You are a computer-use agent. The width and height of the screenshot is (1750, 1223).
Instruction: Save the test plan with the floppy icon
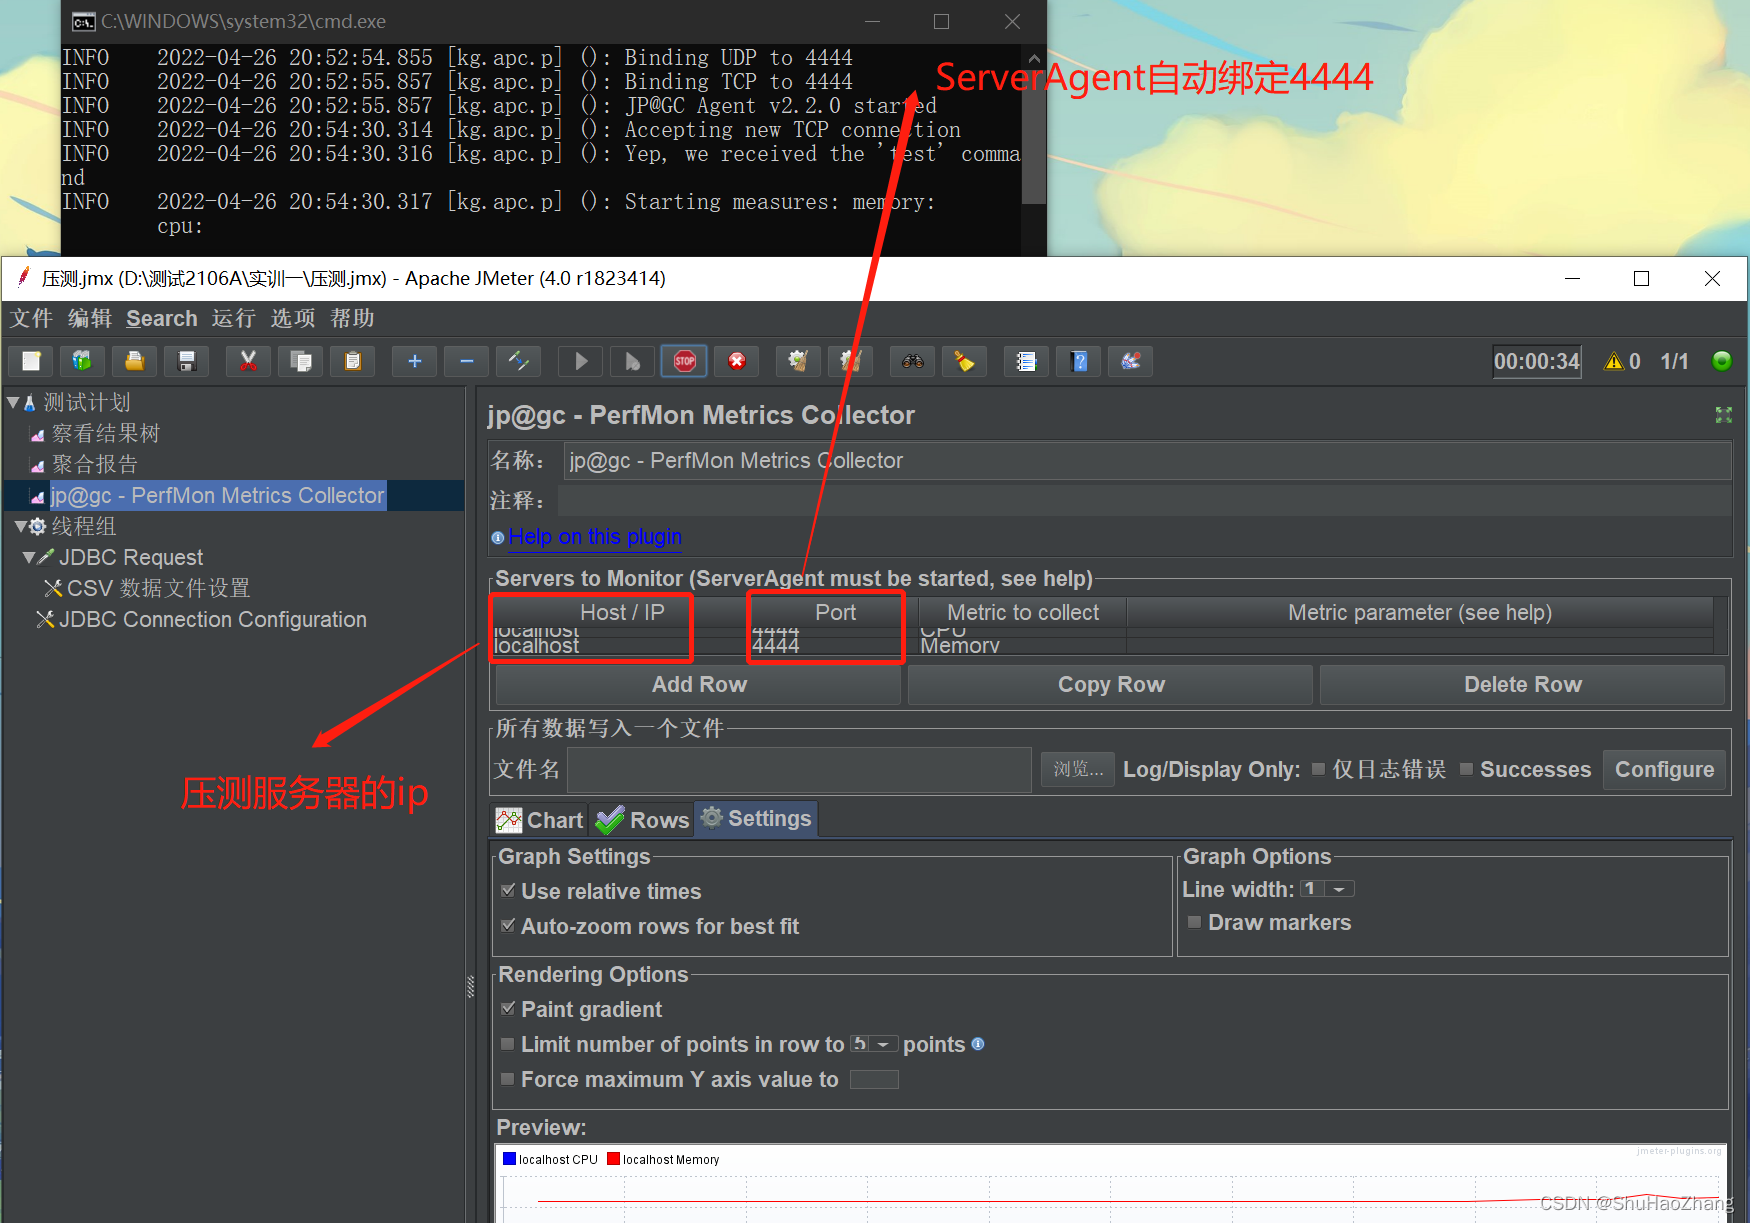click(187, 361)
